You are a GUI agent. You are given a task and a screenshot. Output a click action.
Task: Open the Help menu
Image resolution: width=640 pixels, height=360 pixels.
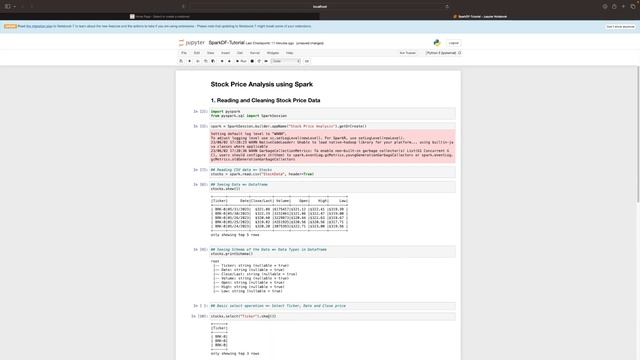point(289,53)
